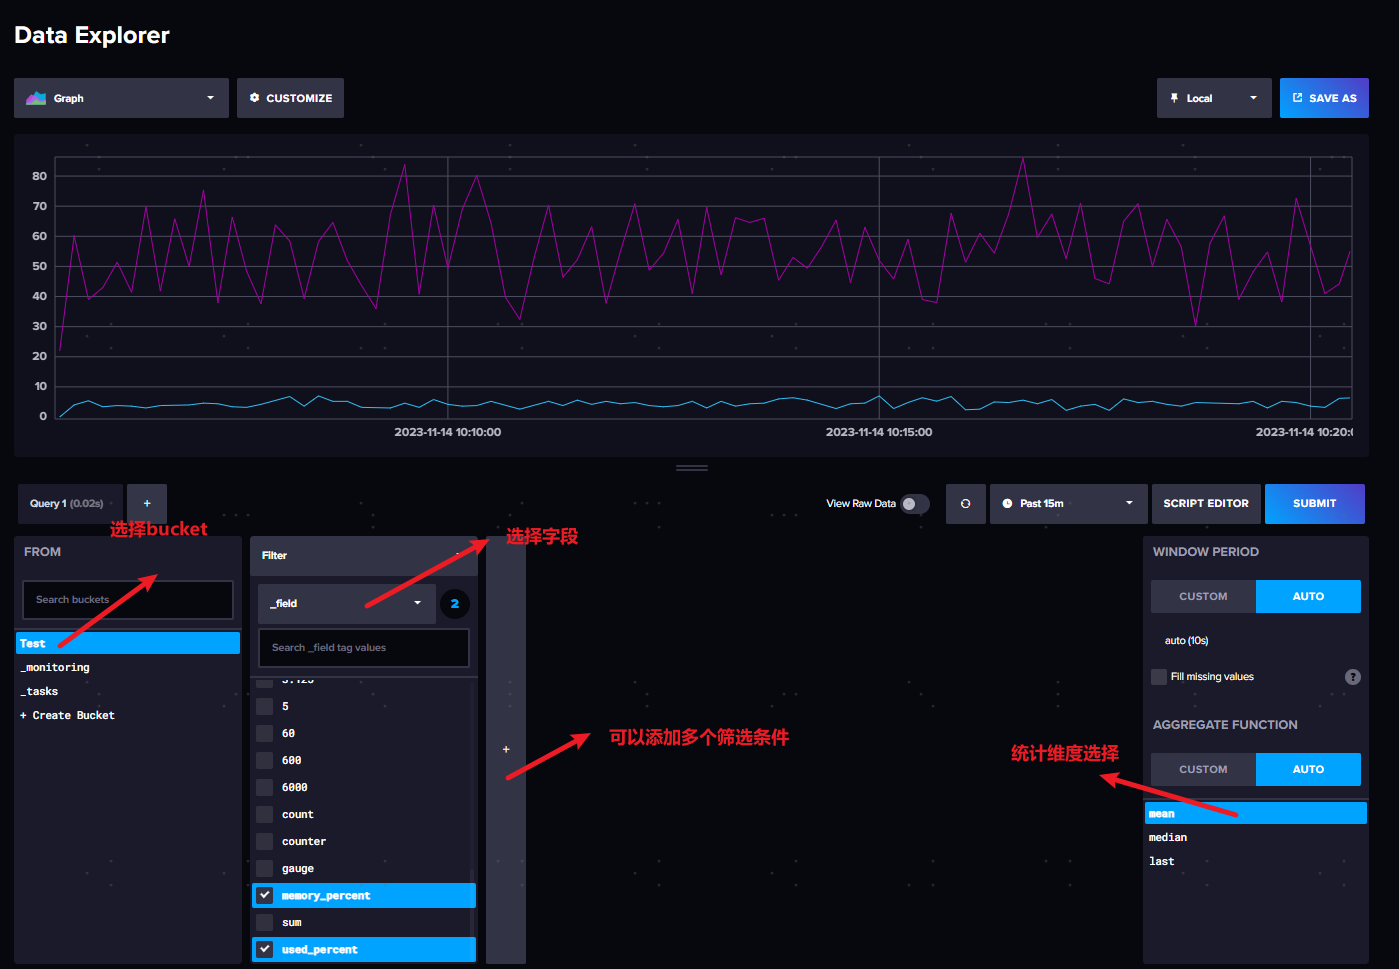This screenshot has height=969, width=1399.
Task: Select the median aggregate function
Action: (1167, 837)
